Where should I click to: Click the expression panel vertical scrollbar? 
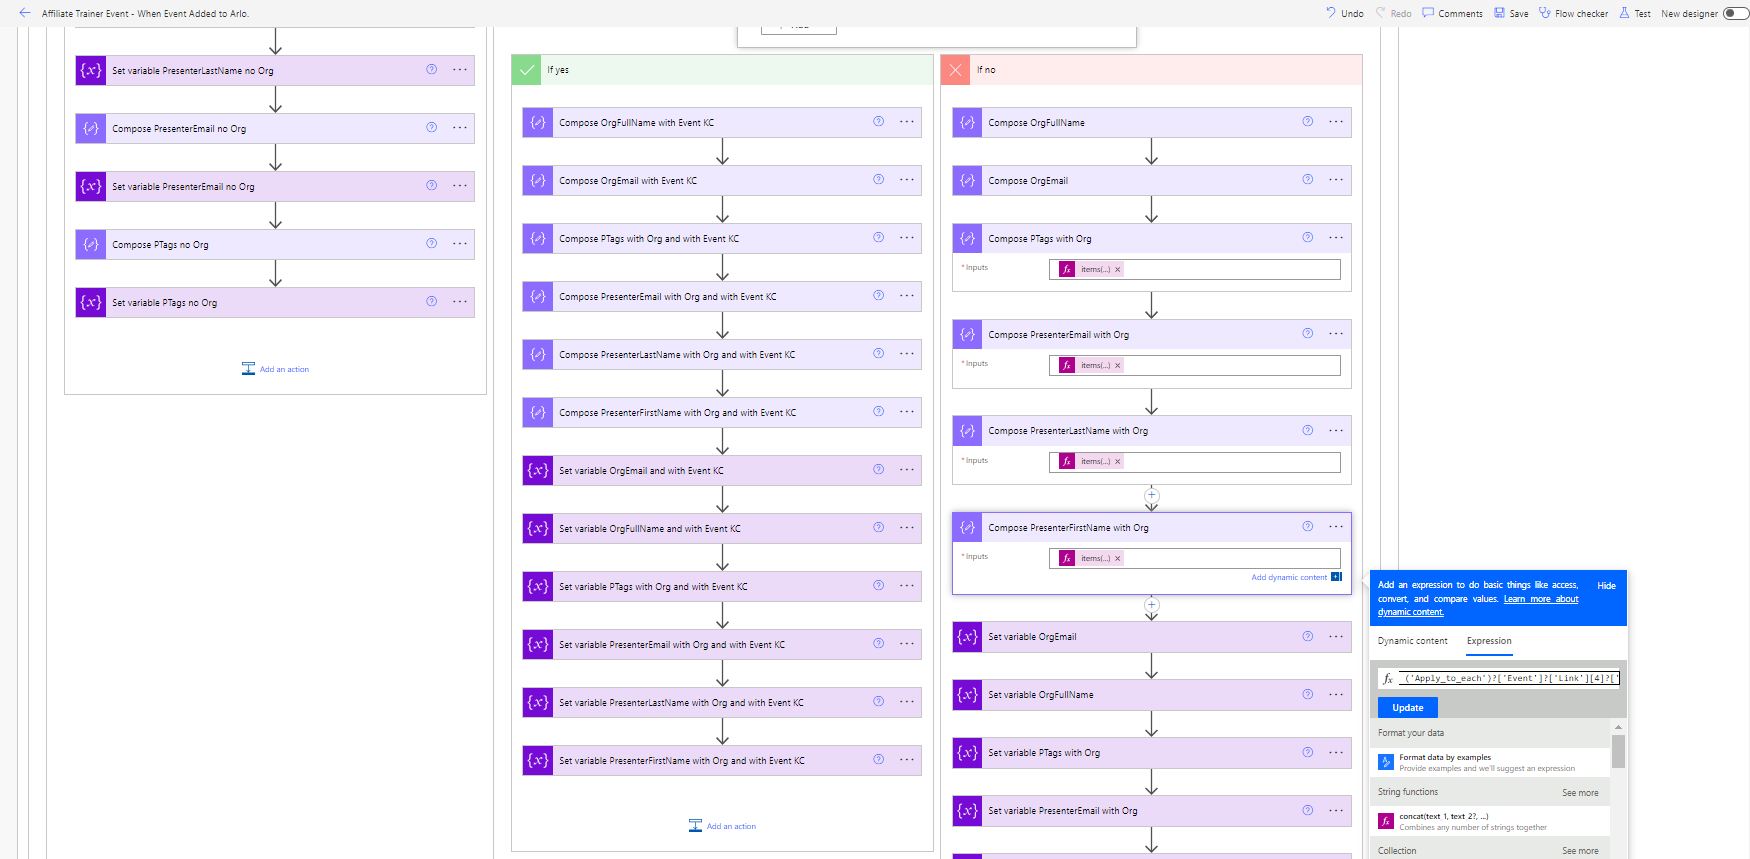point(1618,750)
